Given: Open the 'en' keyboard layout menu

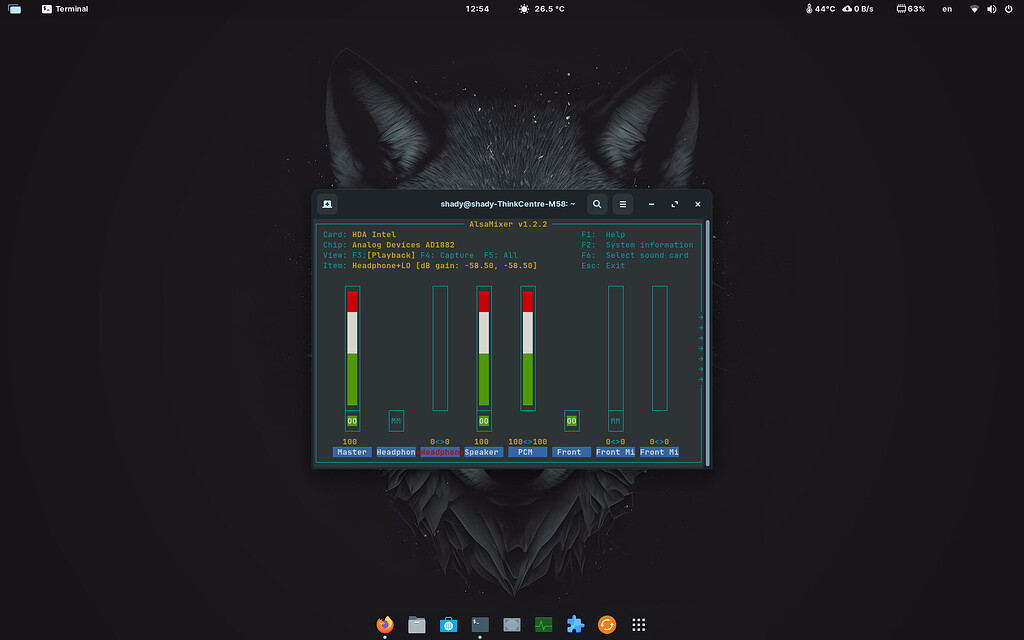Looking at the screenshot, I should [x=947, y=9].
